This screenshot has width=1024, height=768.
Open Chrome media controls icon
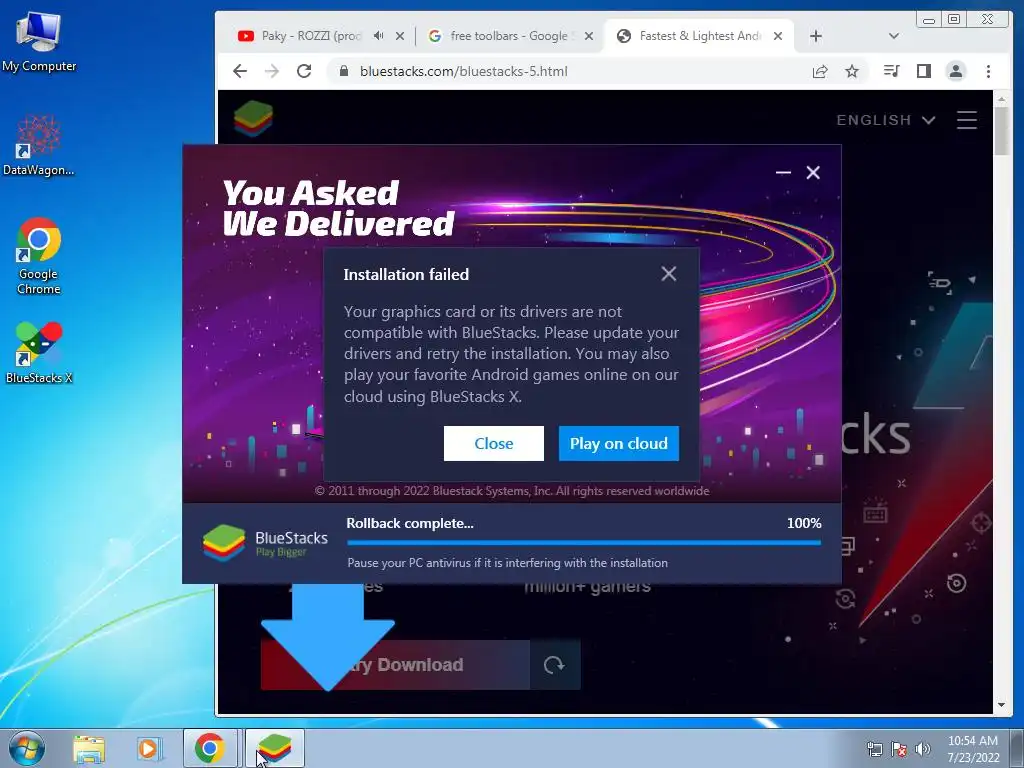pos(891,71)
